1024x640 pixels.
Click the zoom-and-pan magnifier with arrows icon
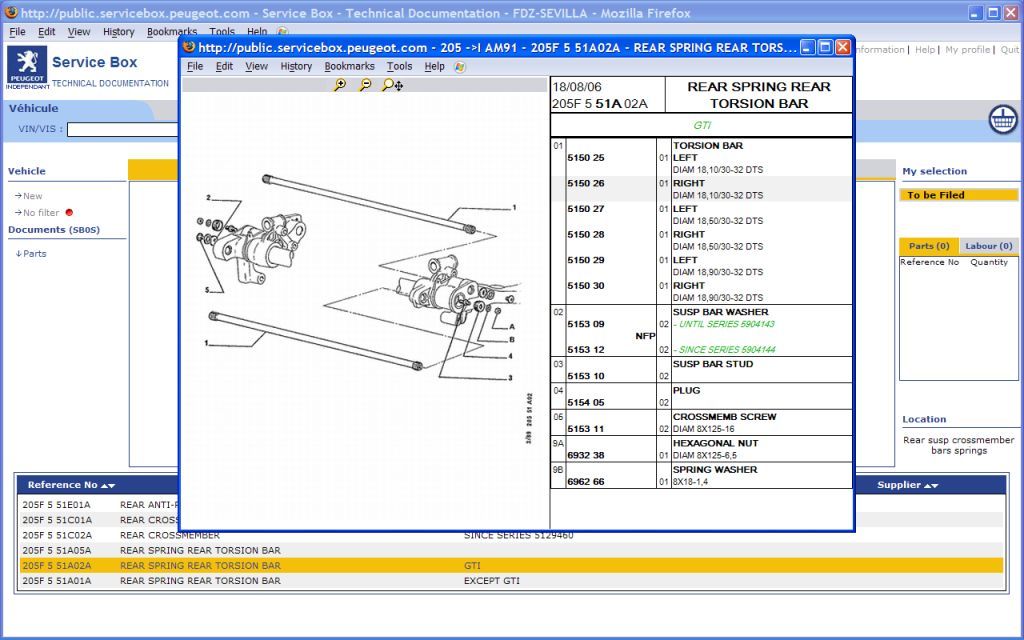[392, 85]
